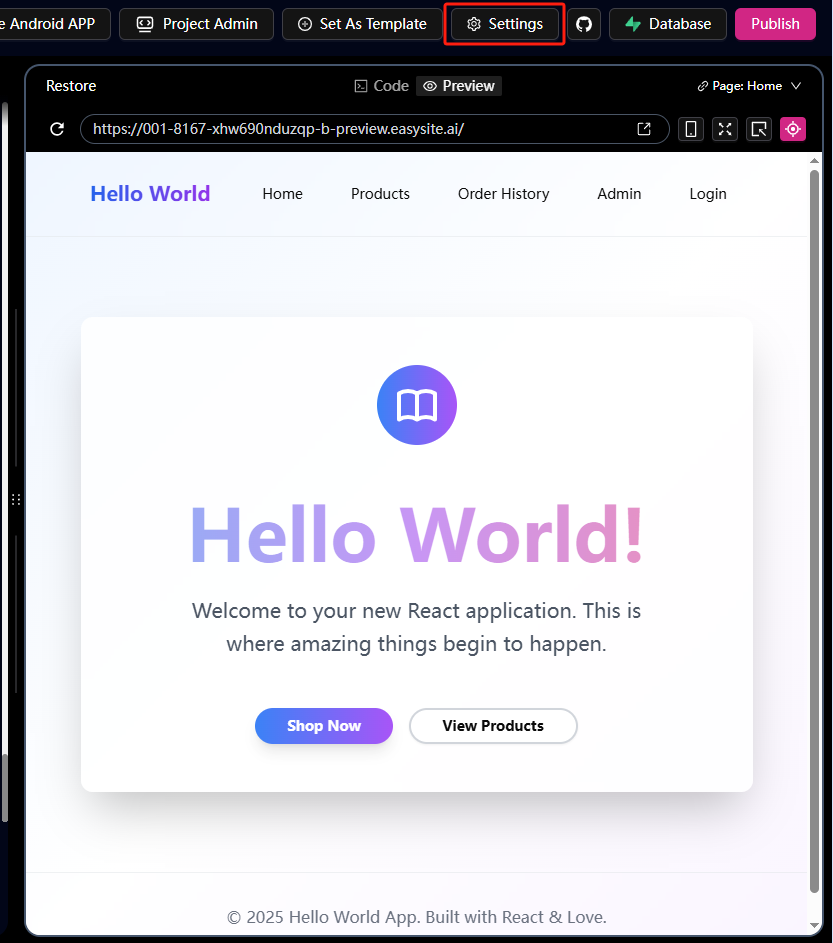Reload the preview with refresh icon
The width and height of the screenshot is (833, 943).
tap(57, 129)
